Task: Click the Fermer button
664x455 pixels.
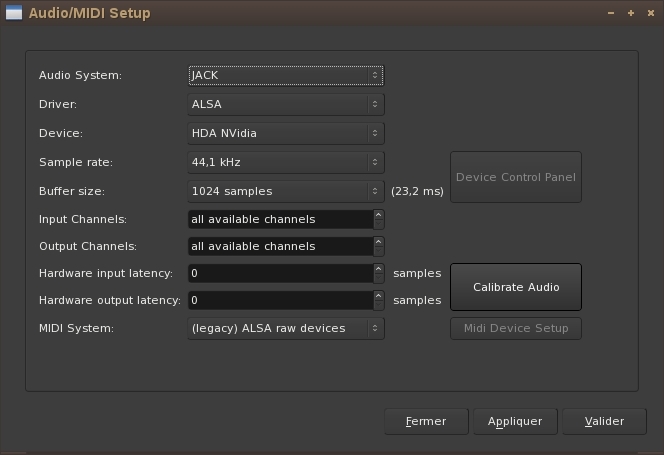Action: 426,421
